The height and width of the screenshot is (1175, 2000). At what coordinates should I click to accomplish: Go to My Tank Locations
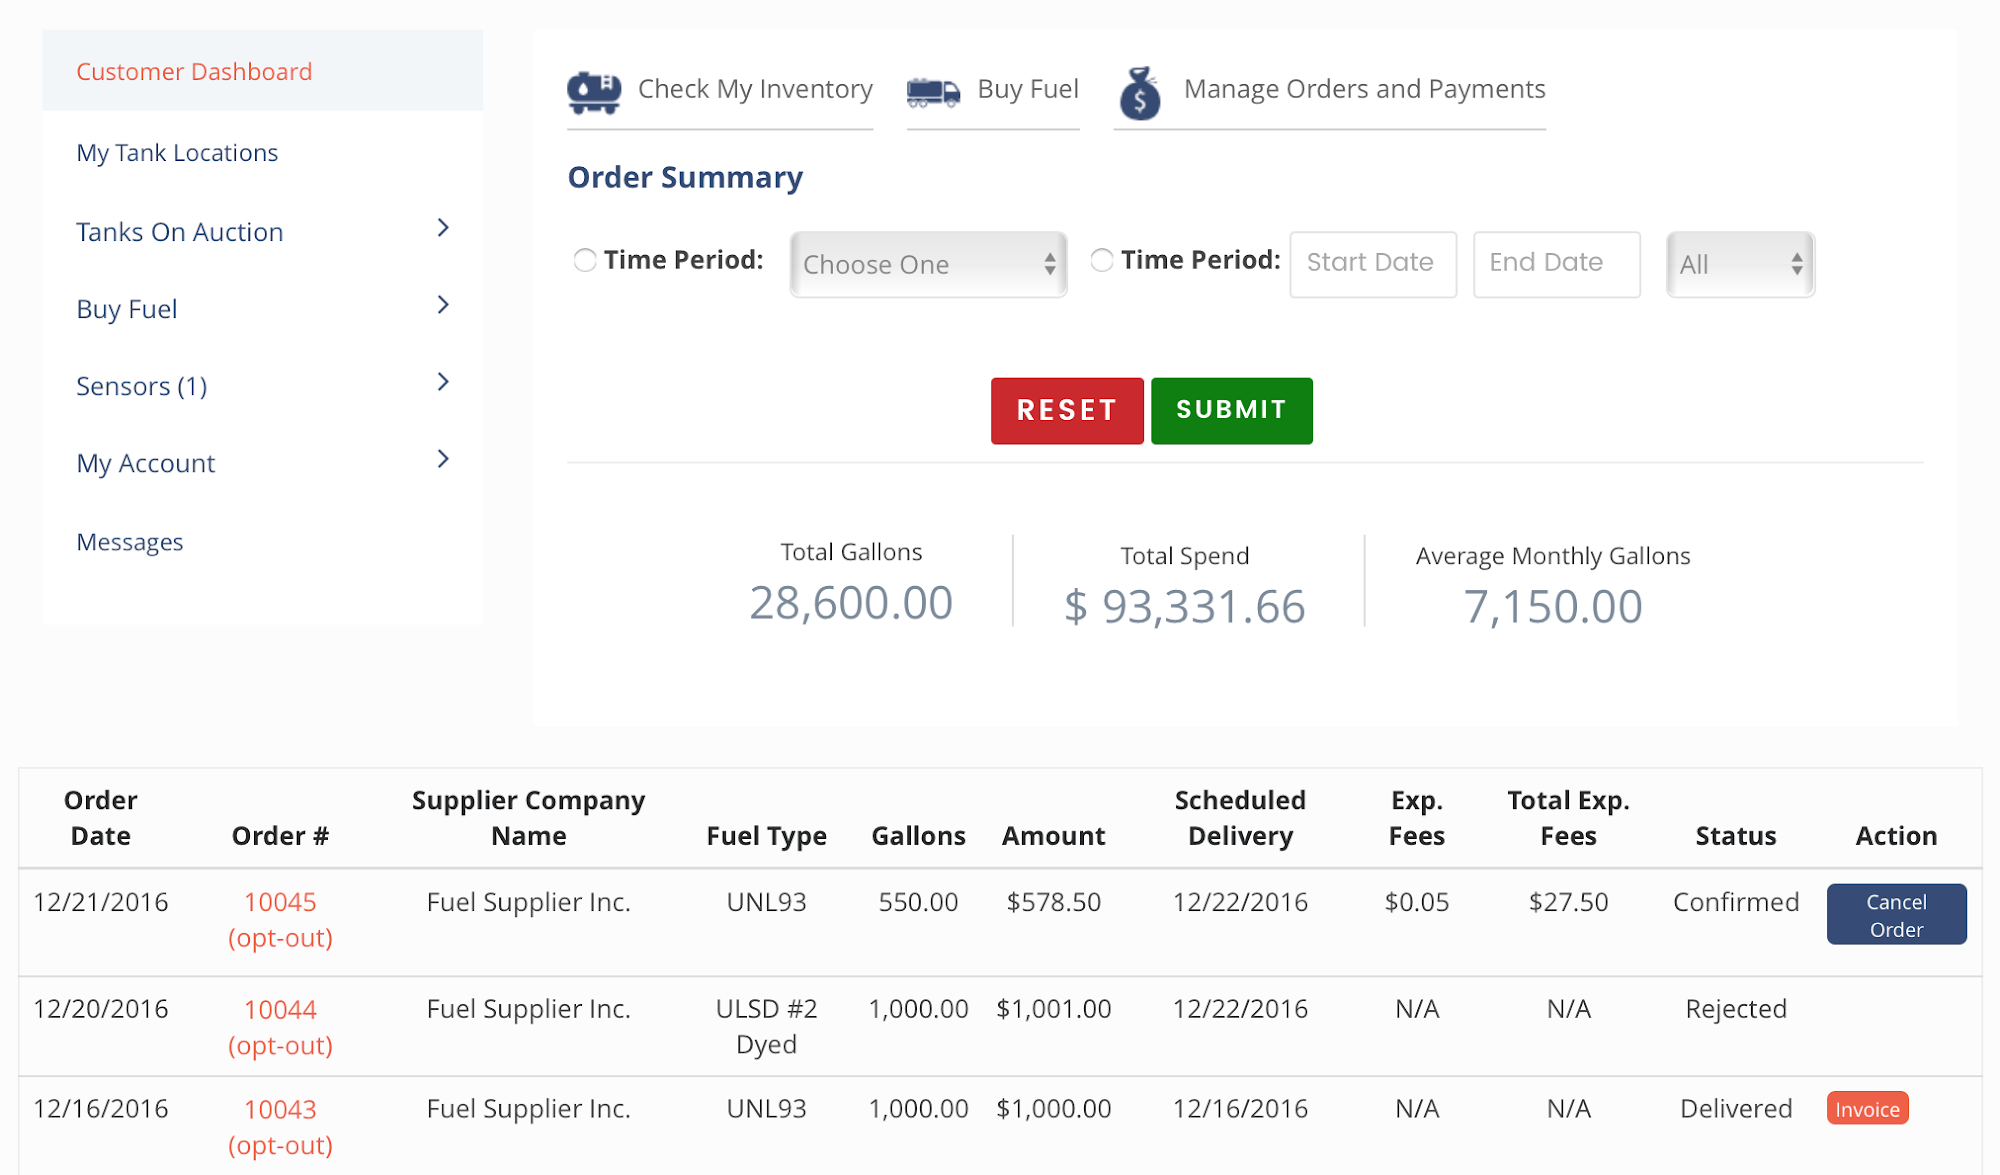click(x=177, y=153)
